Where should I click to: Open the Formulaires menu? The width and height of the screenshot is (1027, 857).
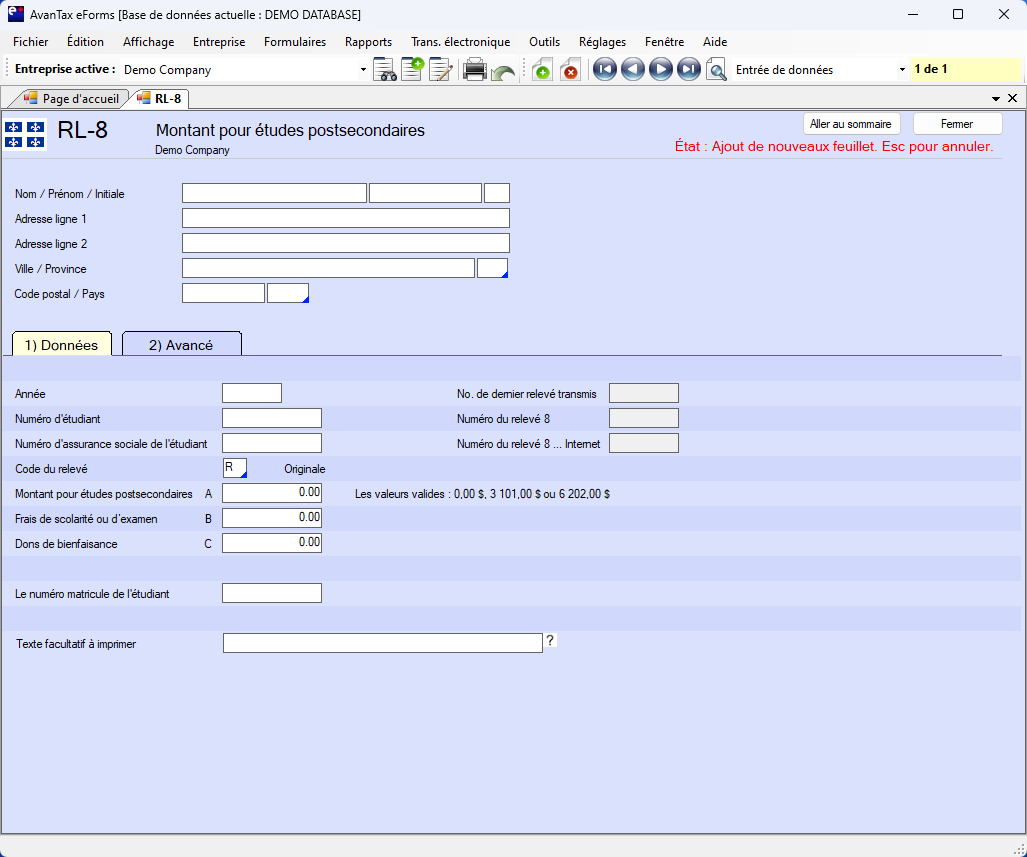pyautogui.click(x=295, y=42)
